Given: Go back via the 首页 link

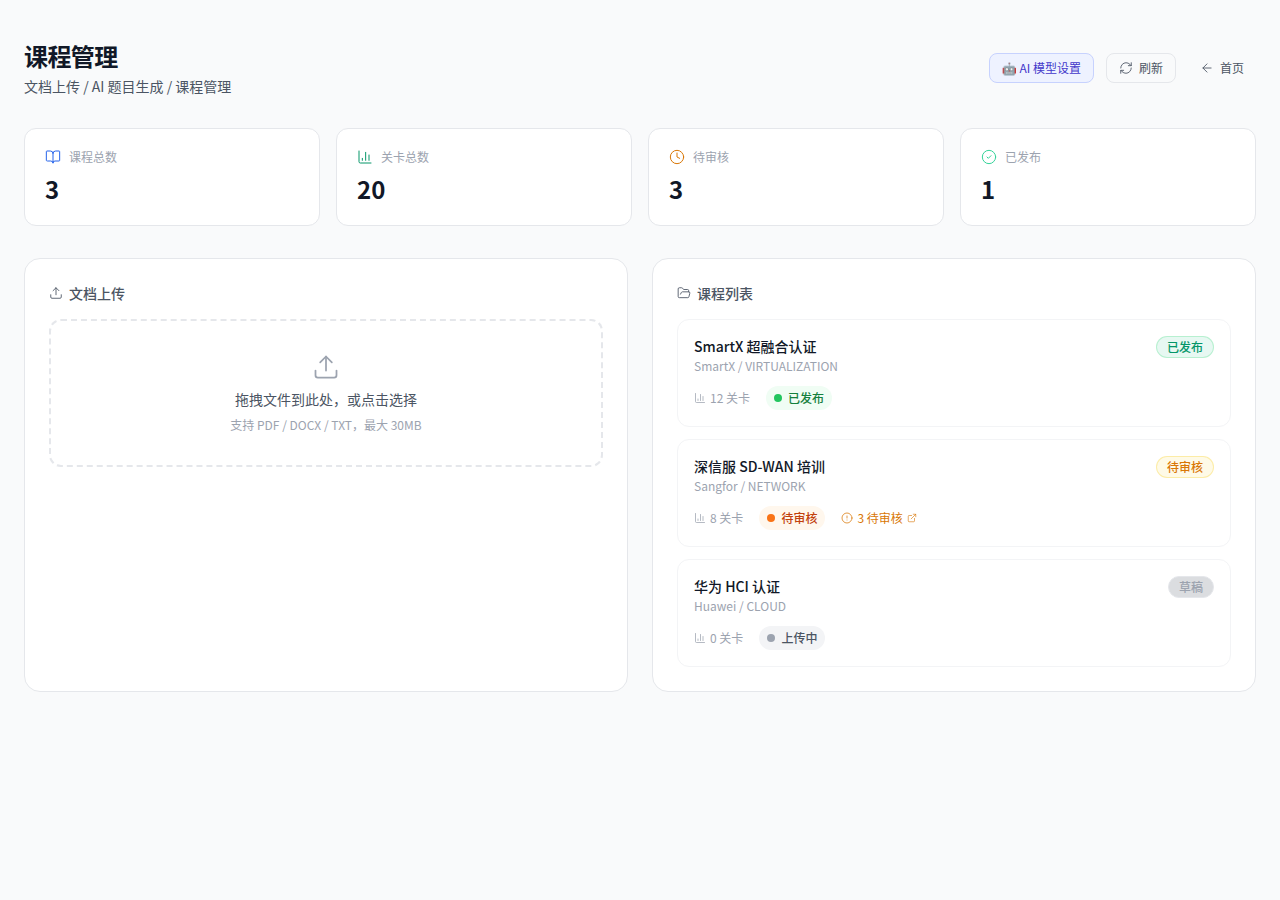Looking at the screenshot, I should (1222, 68).
